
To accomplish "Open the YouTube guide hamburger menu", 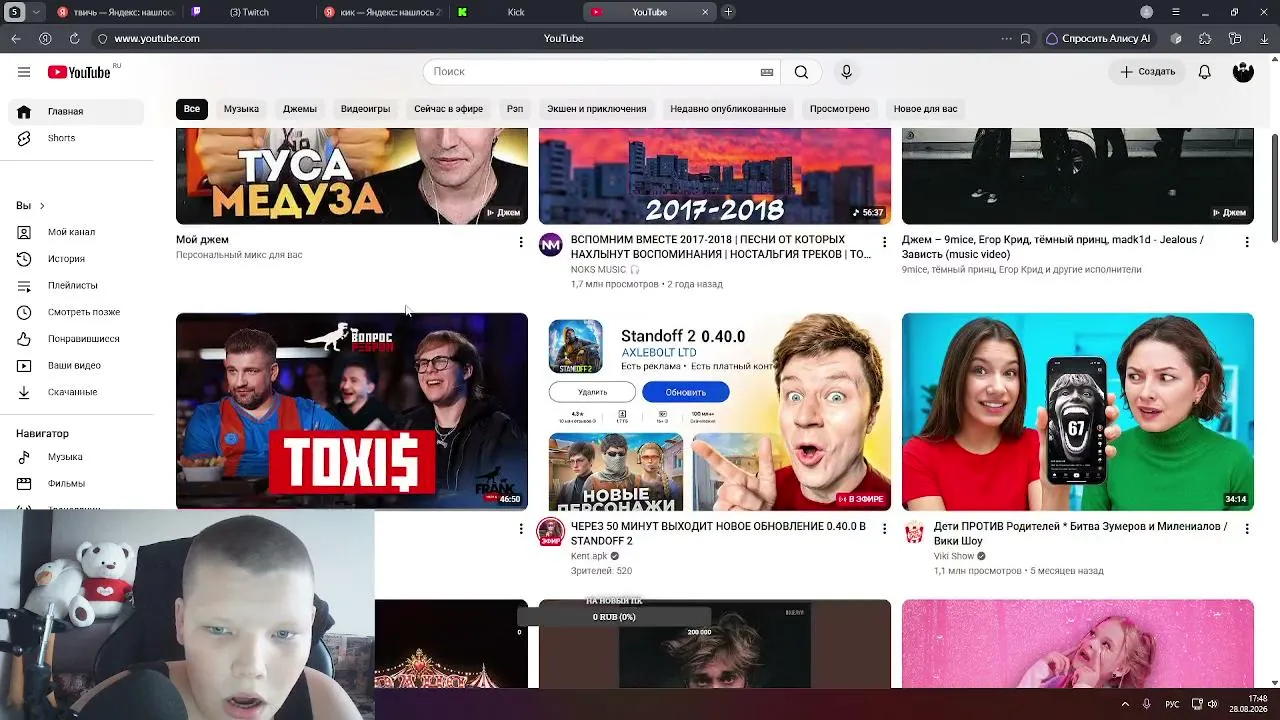I will (x=24, y=72).
